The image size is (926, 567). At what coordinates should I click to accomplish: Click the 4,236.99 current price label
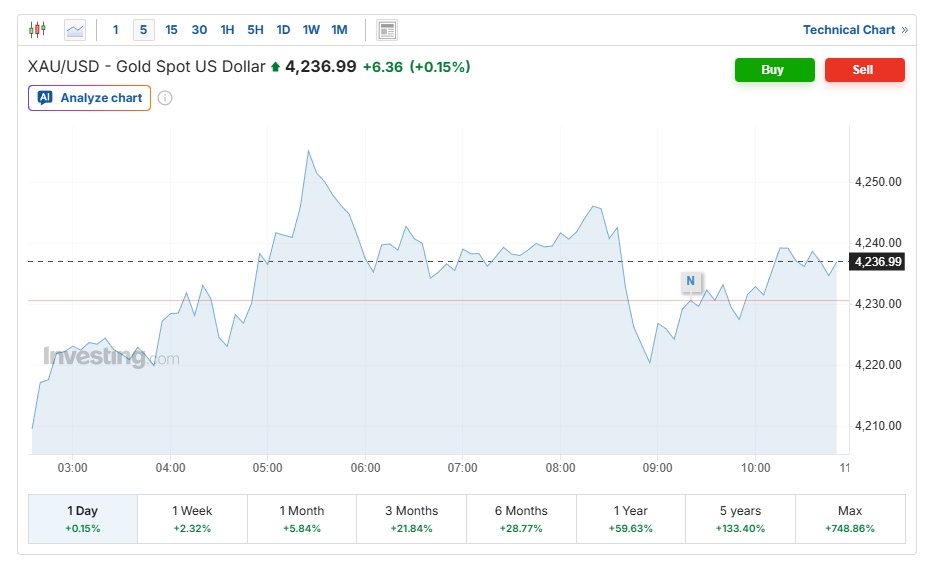coord(876,262)
